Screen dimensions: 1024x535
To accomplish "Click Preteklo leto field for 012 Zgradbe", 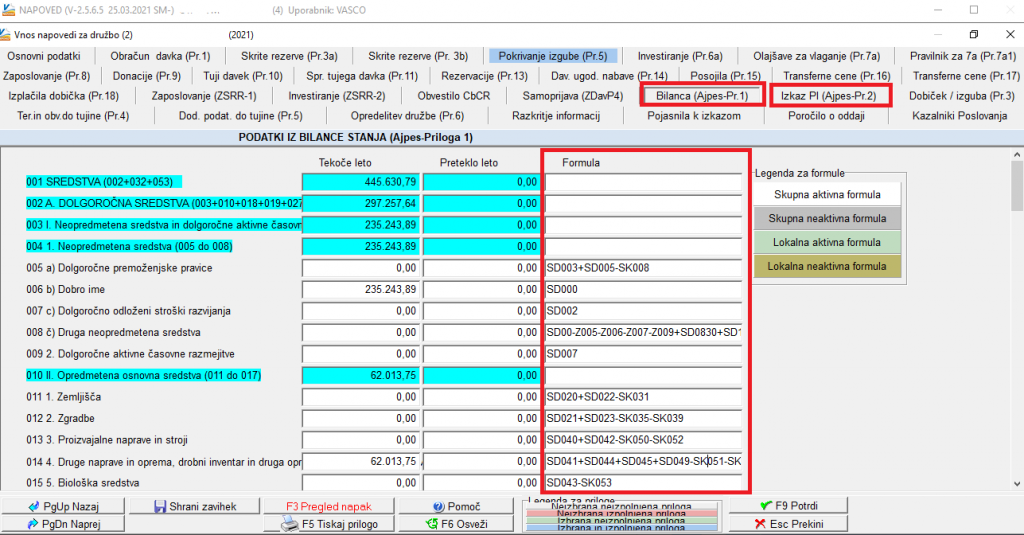I will pyautogui.click(x=481, y=418).
